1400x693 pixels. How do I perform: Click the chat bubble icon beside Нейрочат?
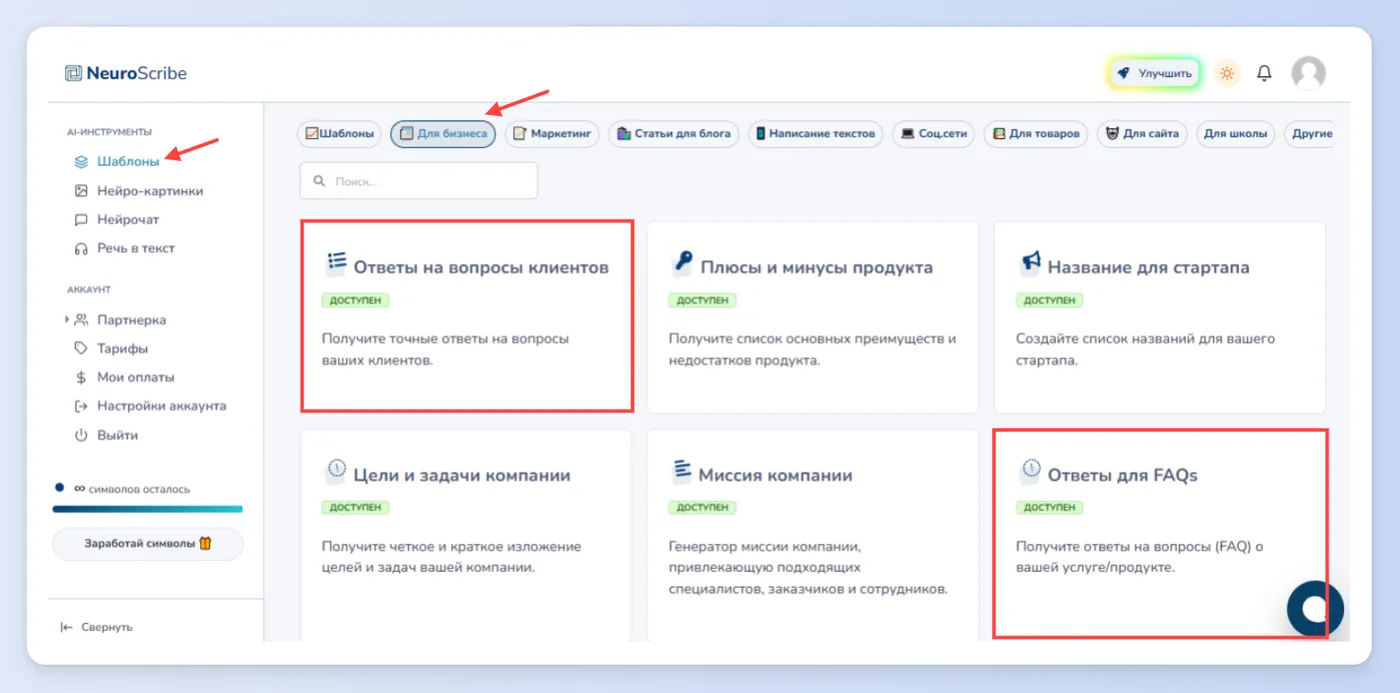pos(82,219)
